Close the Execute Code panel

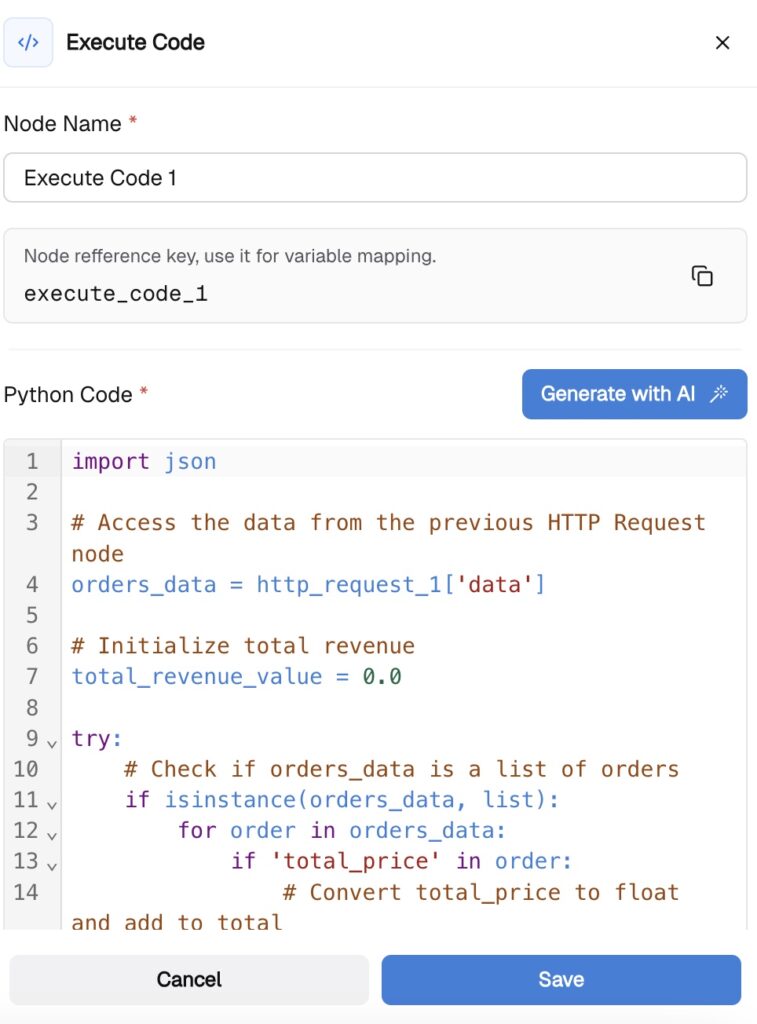[x=722, y=43]
